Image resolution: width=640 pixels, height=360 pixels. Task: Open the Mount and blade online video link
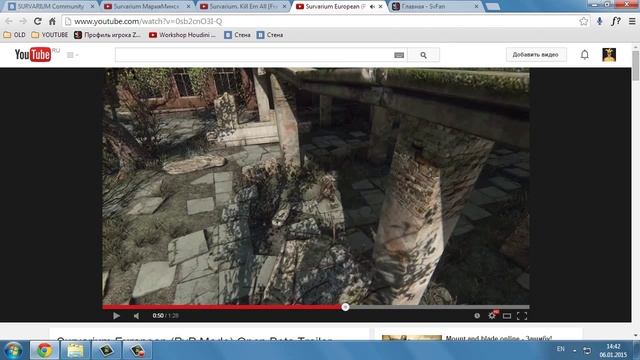[x=498, y=338]
